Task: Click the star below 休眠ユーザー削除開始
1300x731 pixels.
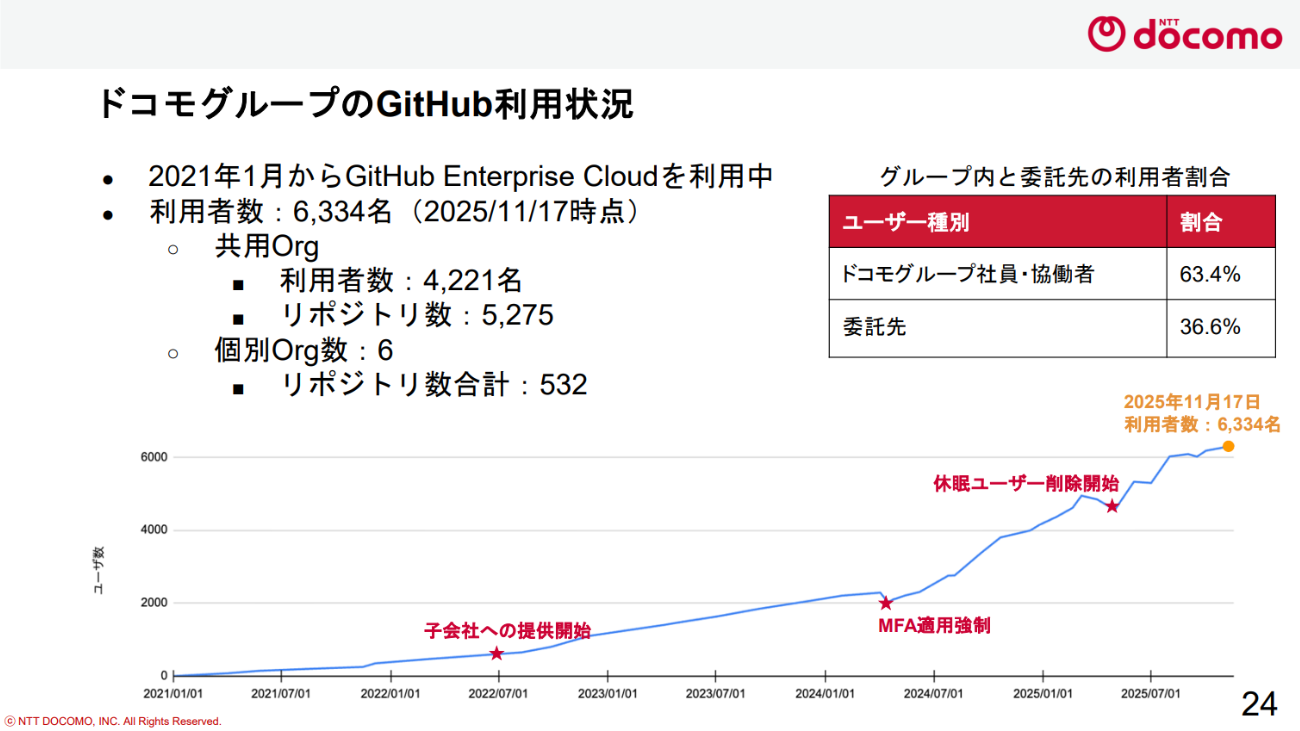Action: pos(1112,506)
